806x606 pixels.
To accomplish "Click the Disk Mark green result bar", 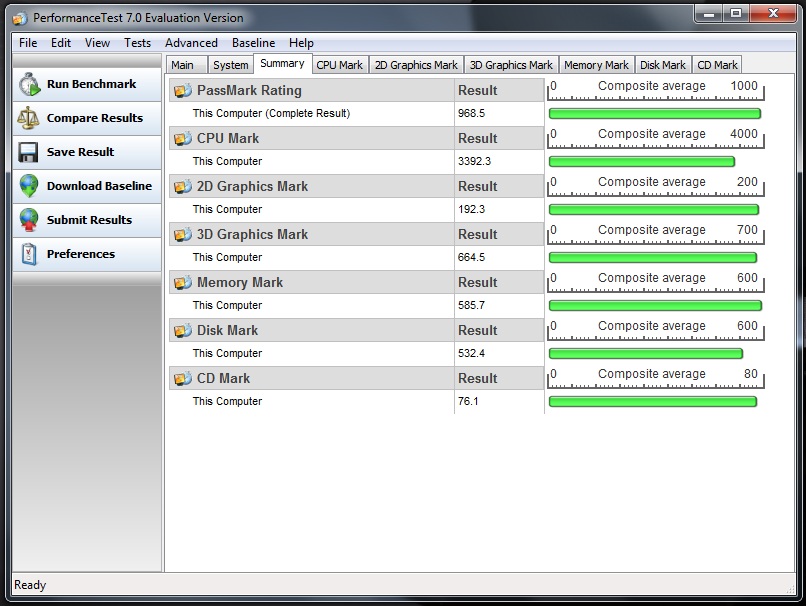I will pos(646,353).
